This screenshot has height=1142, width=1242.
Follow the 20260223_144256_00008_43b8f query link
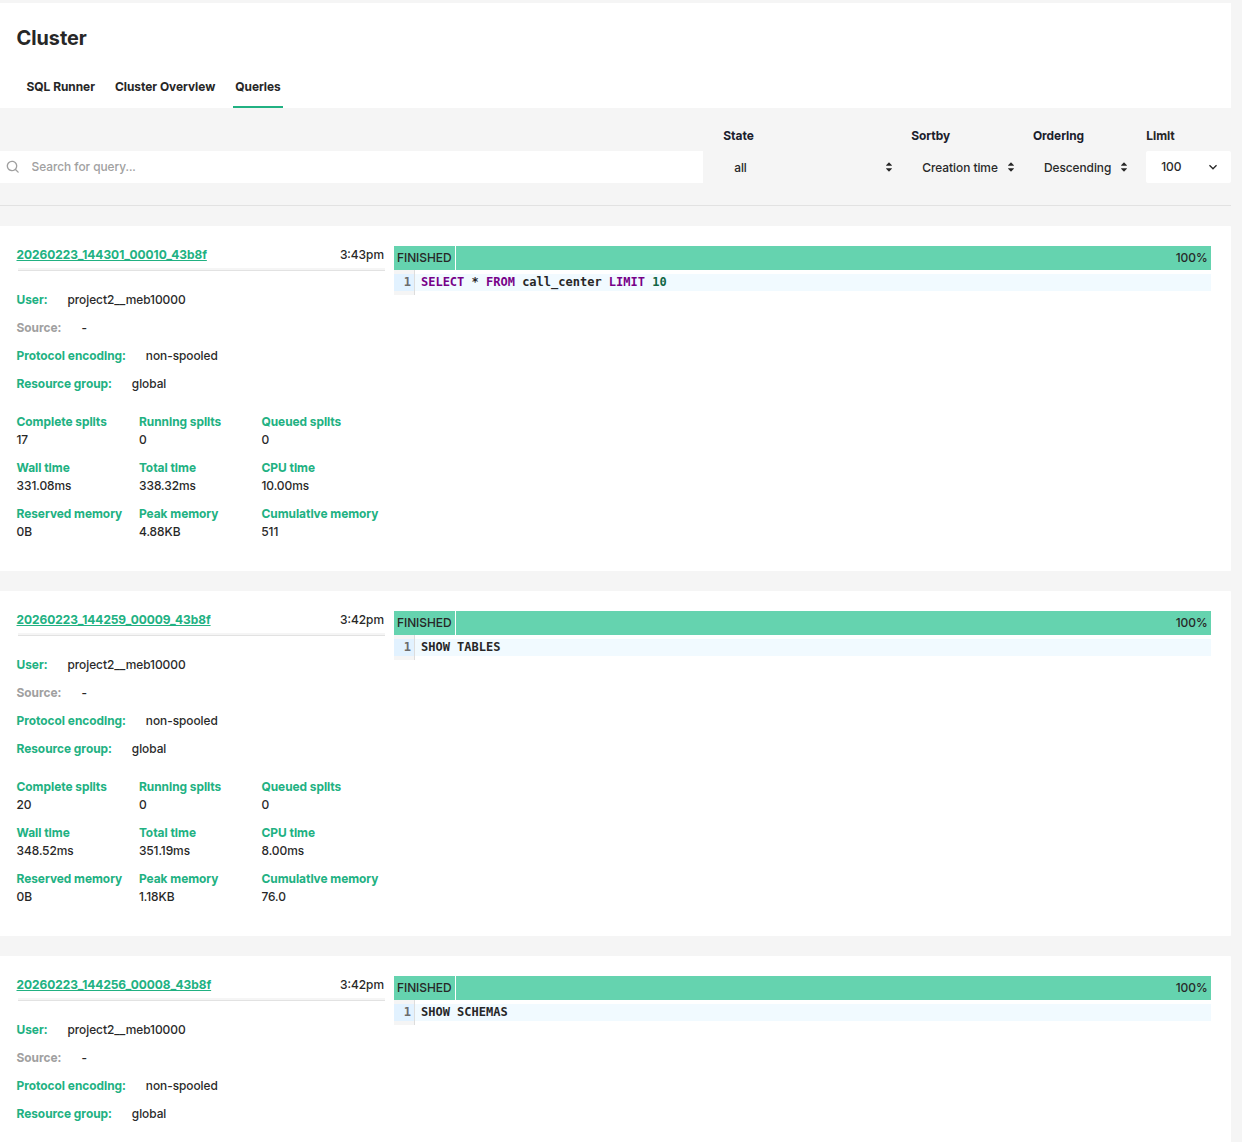coord(114,985)
